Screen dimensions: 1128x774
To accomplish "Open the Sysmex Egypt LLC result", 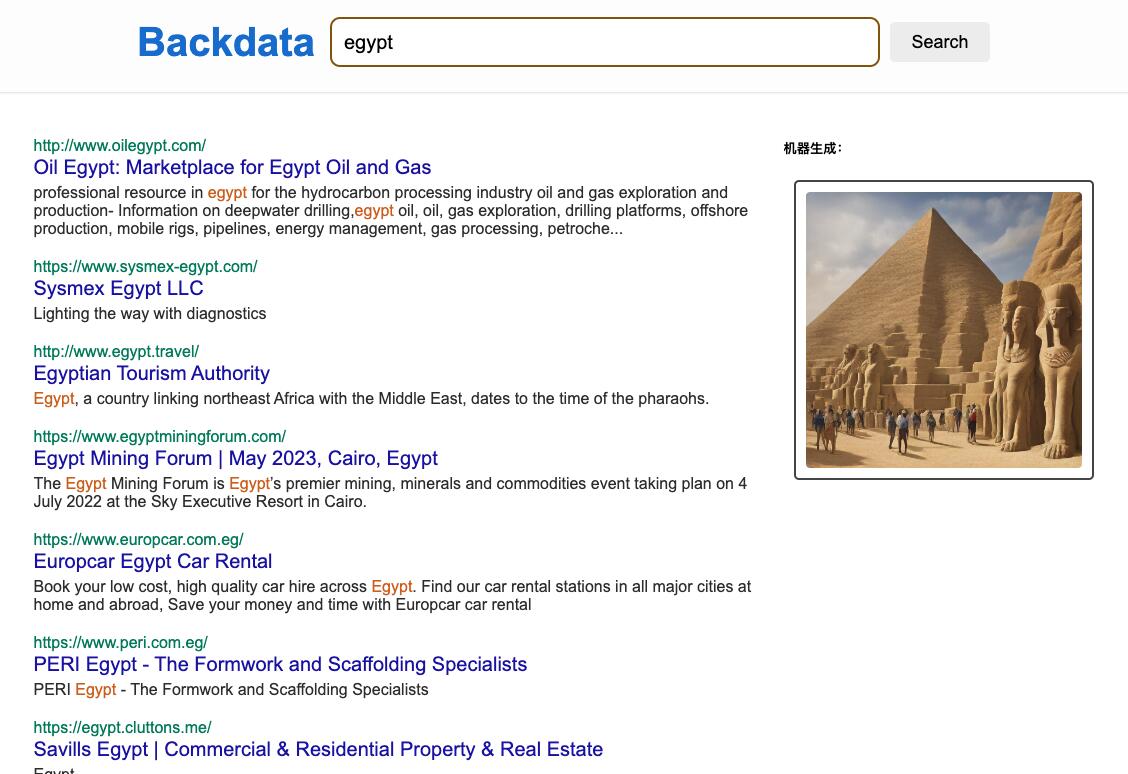I will pos(118,288).
